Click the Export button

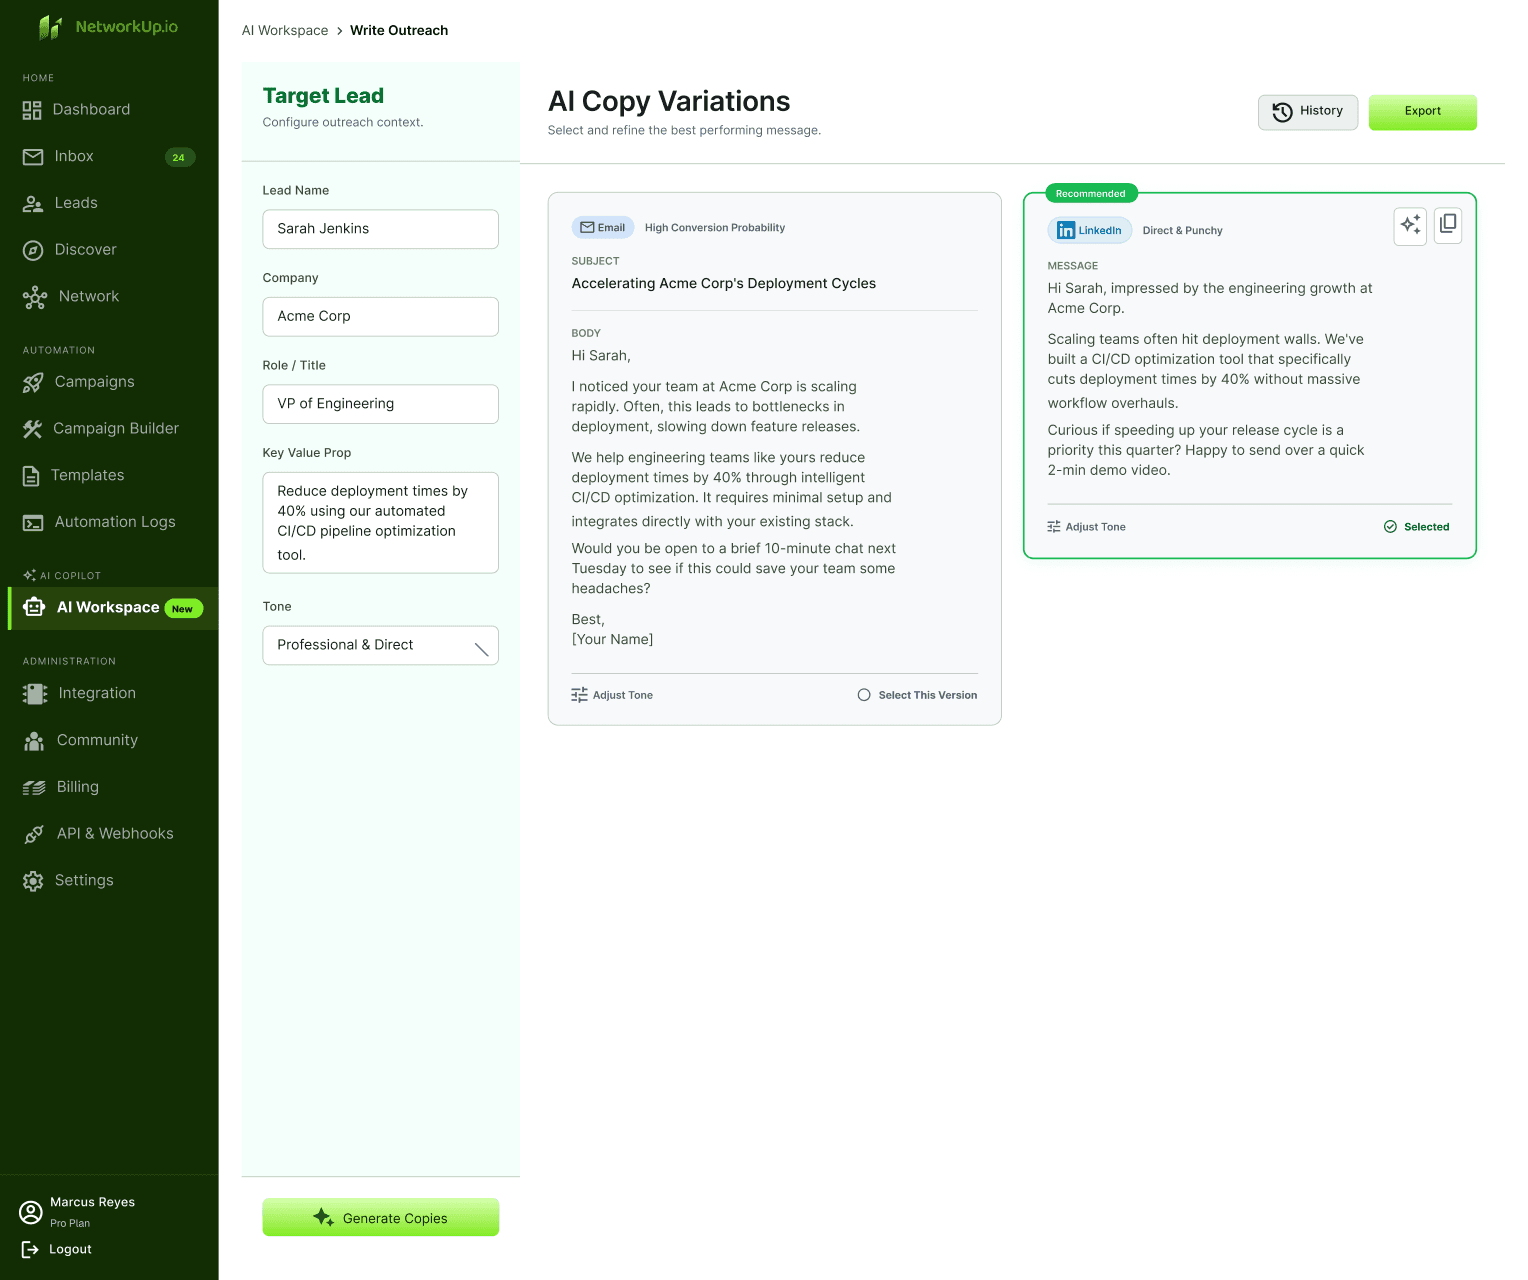coord(1422,112)
